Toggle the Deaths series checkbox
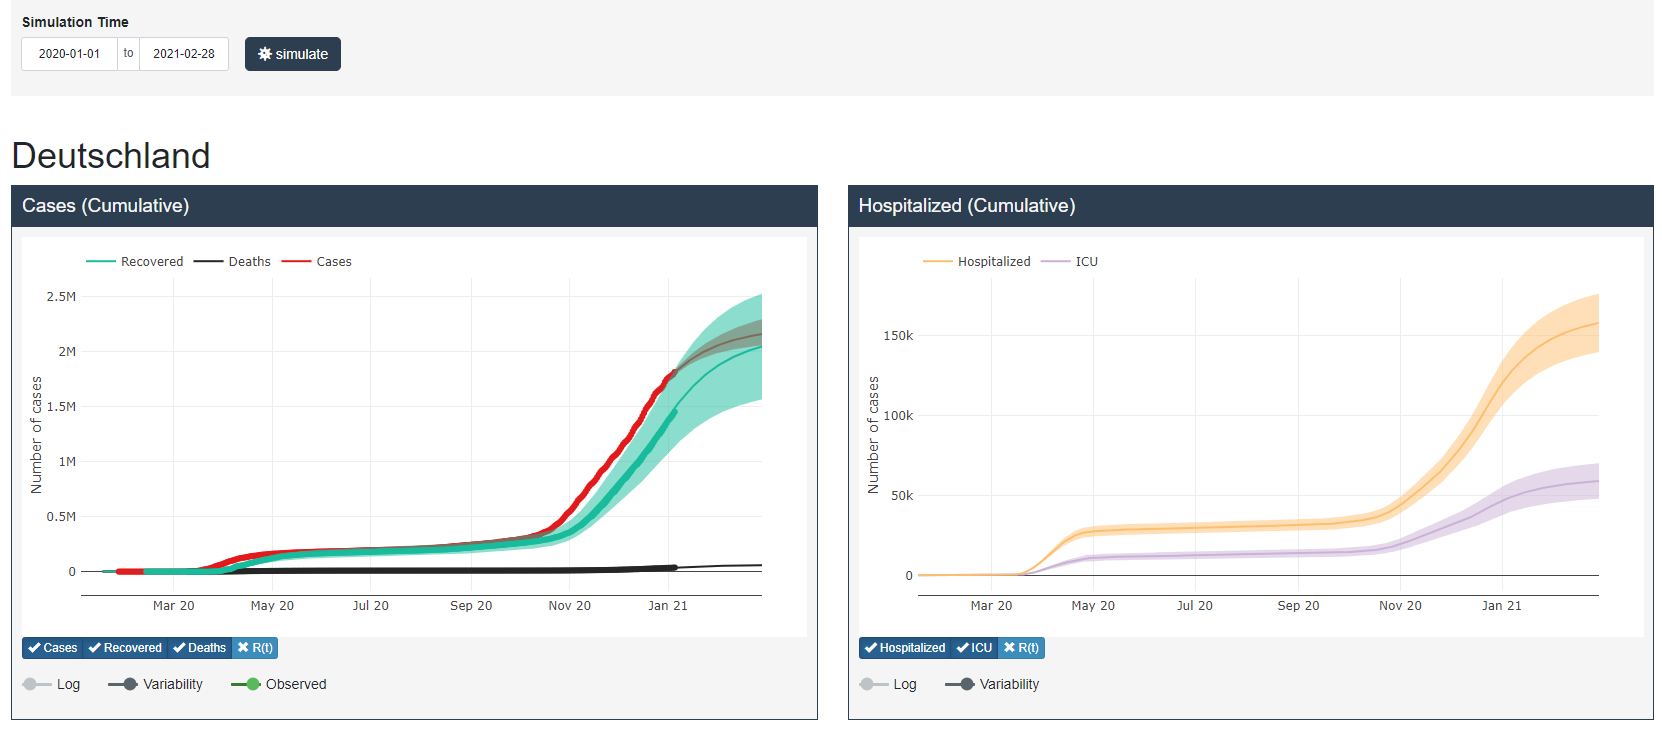The height and width of the screenshot is (733, 1662). tap(200, 648)
